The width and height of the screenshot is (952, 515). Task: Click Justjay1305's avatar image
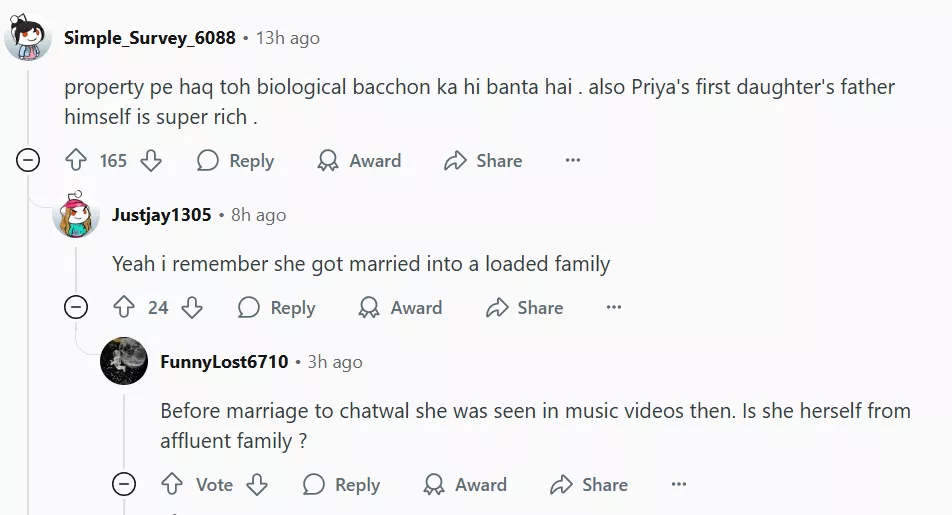76,215
